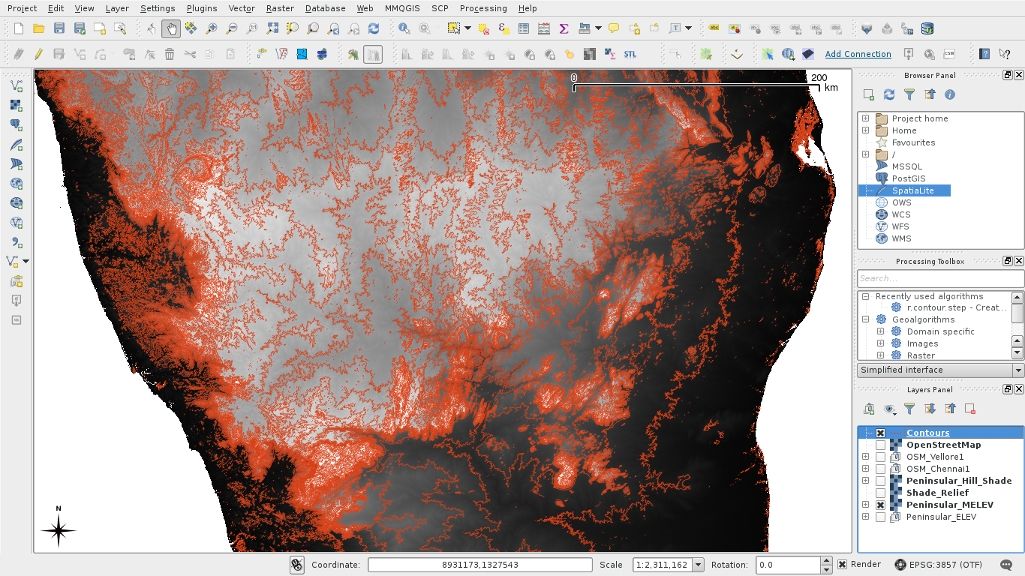Uncheck the Contours layer visibility
Screen dimensions: 1025x576
[x=880, y=433]
